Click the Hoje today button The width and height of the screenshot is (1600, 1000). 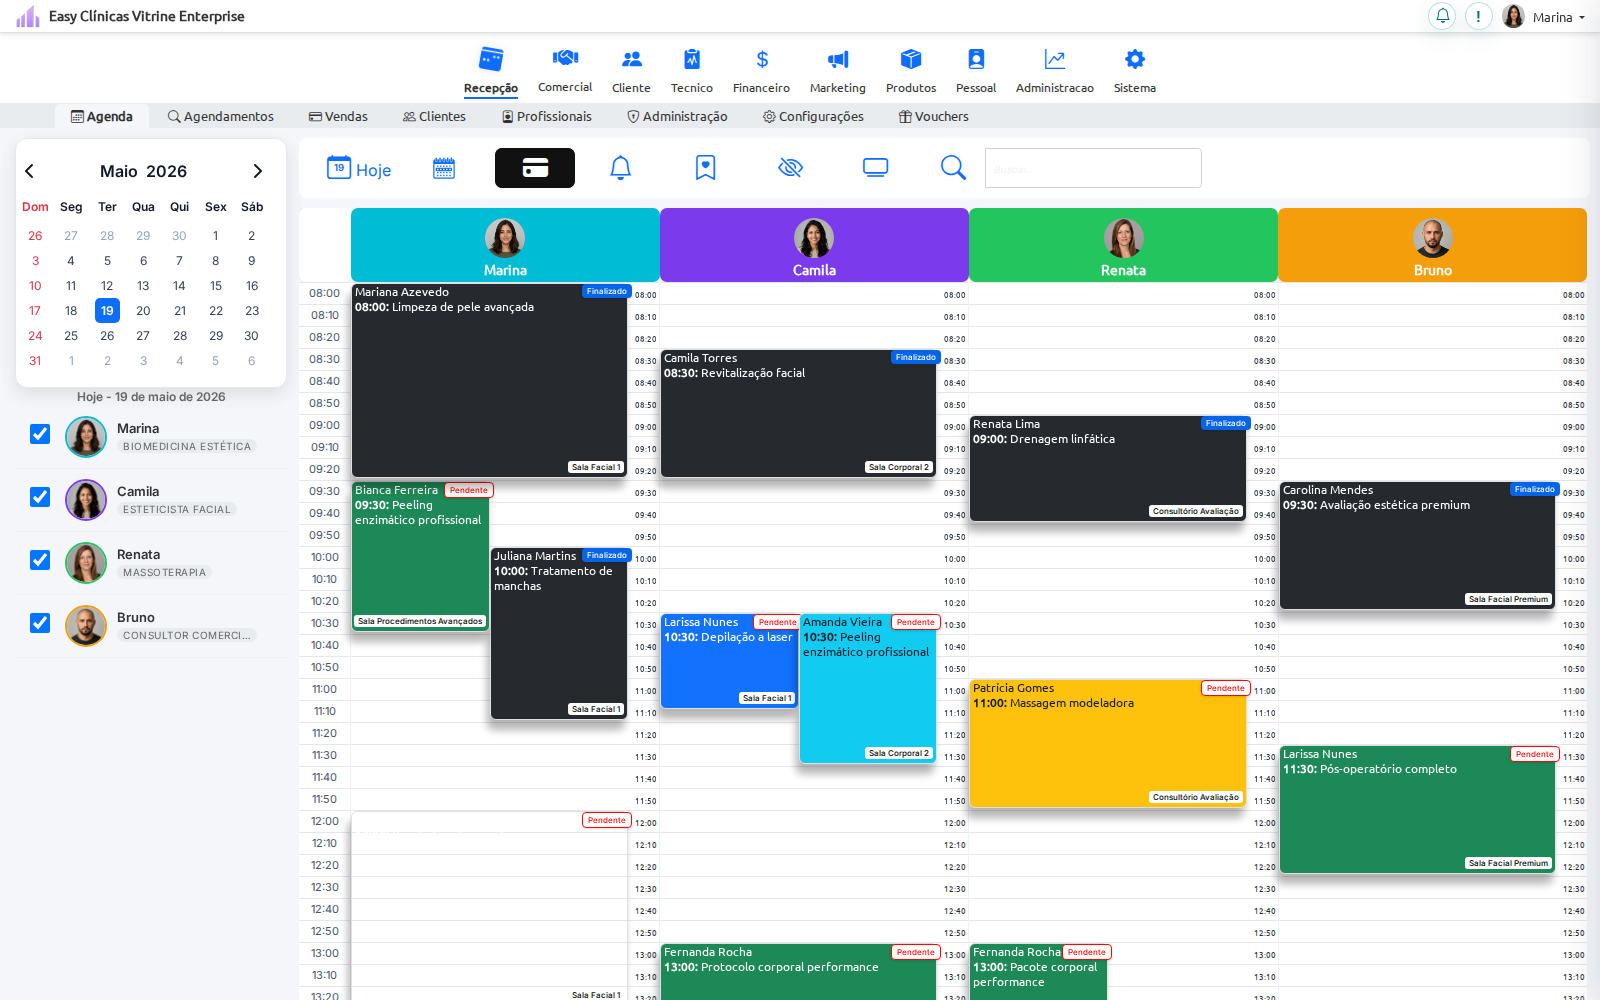coord(359,169)
